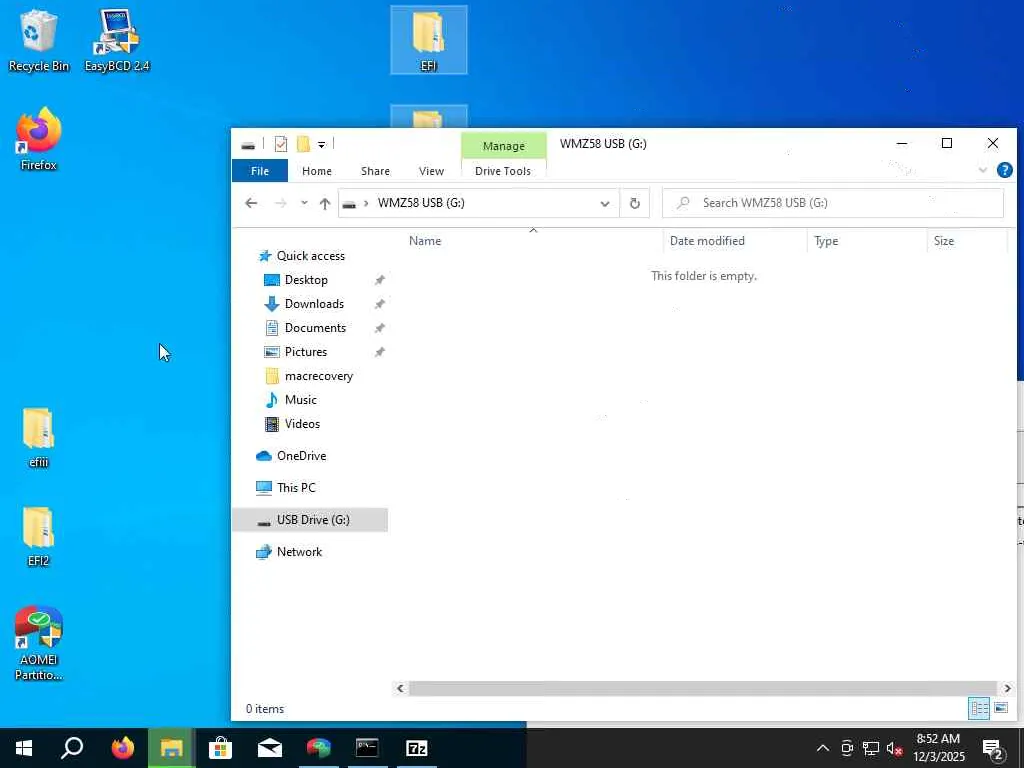
Task: Open Command Prompt taskbar icon
Action: point(367,748)
